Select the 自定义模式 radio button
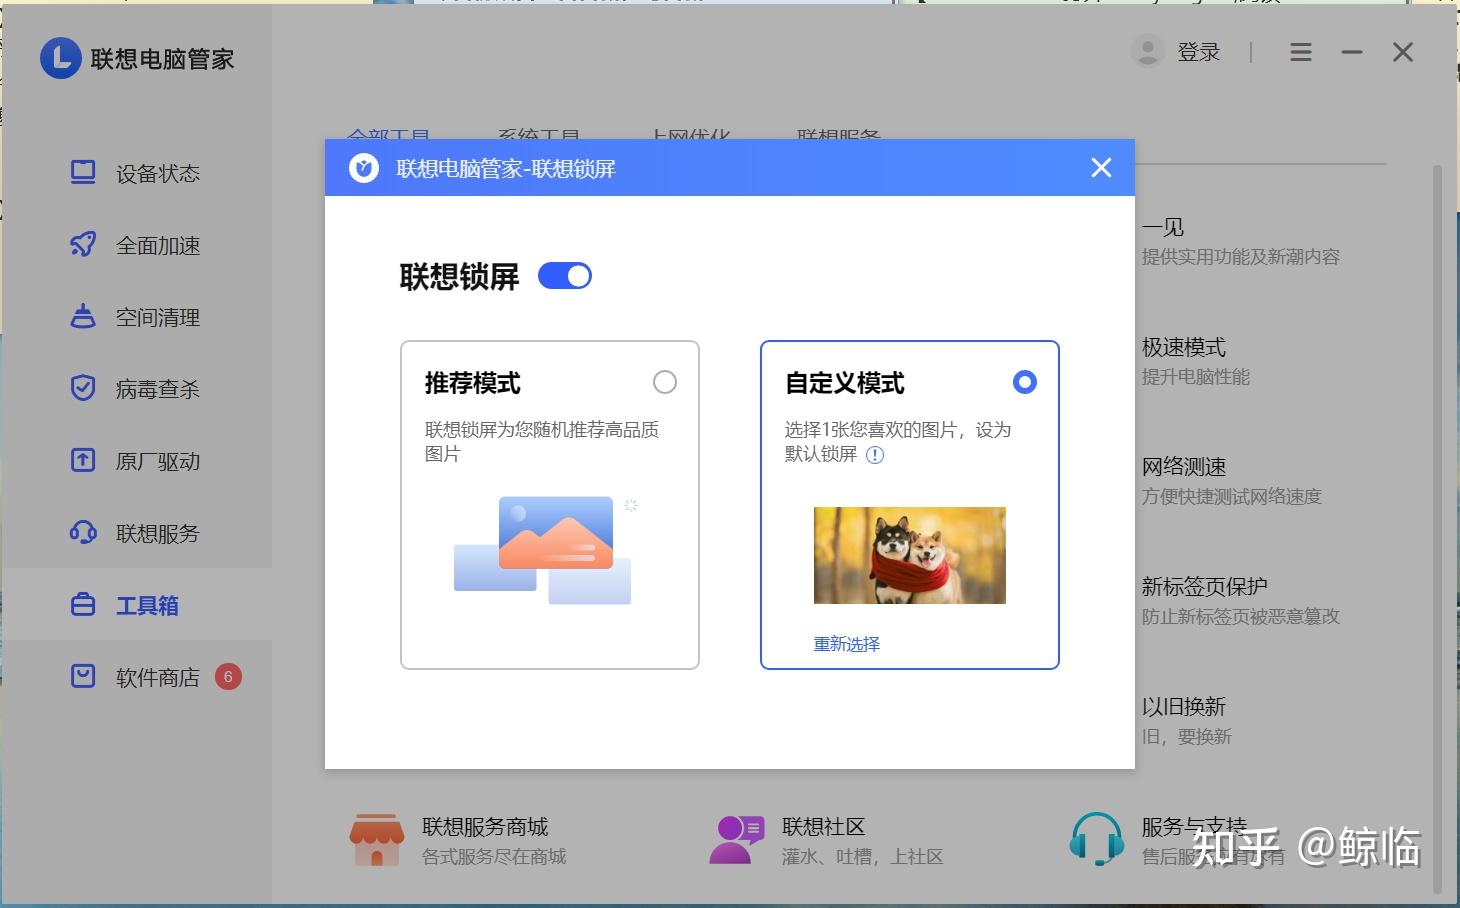1460x908 pixels. click(x=1025, y=382)
